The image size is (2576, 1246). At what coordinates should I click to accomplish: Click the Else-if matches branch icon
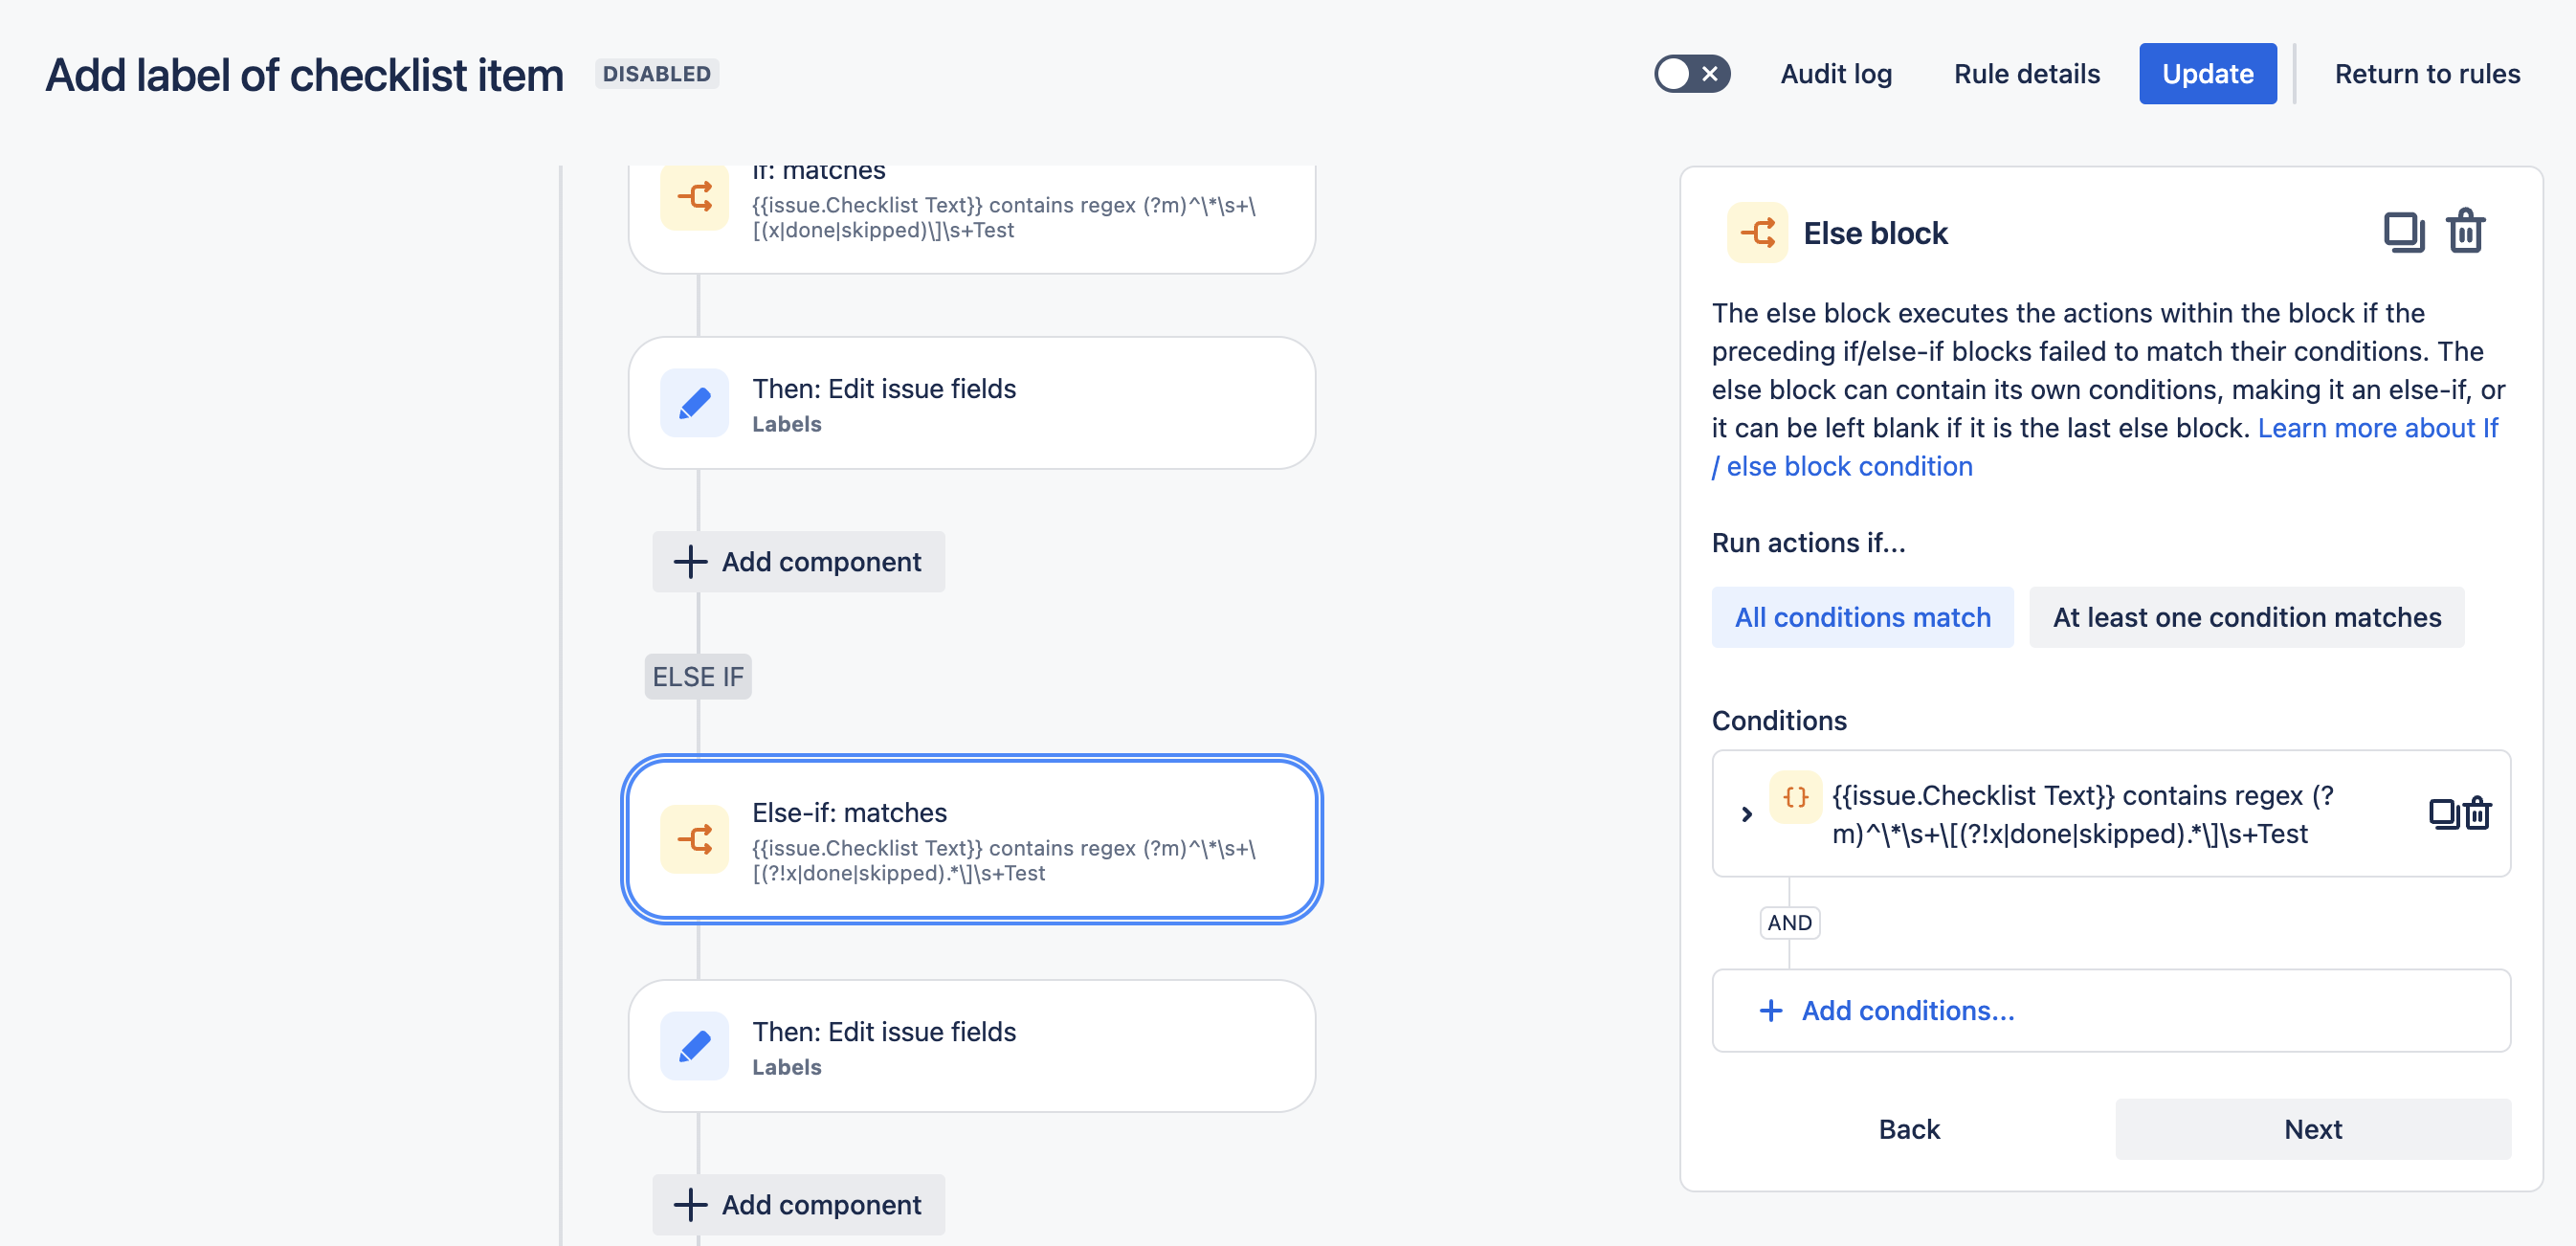(x=695, y=839)
